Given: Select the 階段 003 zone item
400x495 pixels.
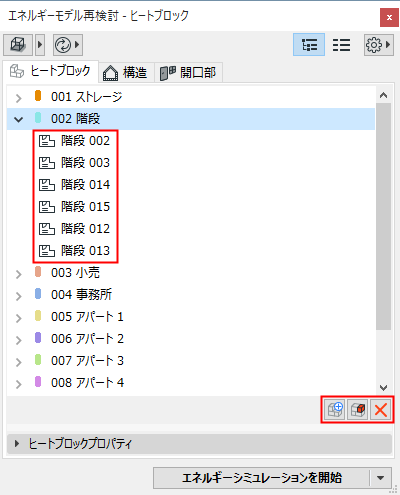Looking at the screenshot, I should (85, 163).
